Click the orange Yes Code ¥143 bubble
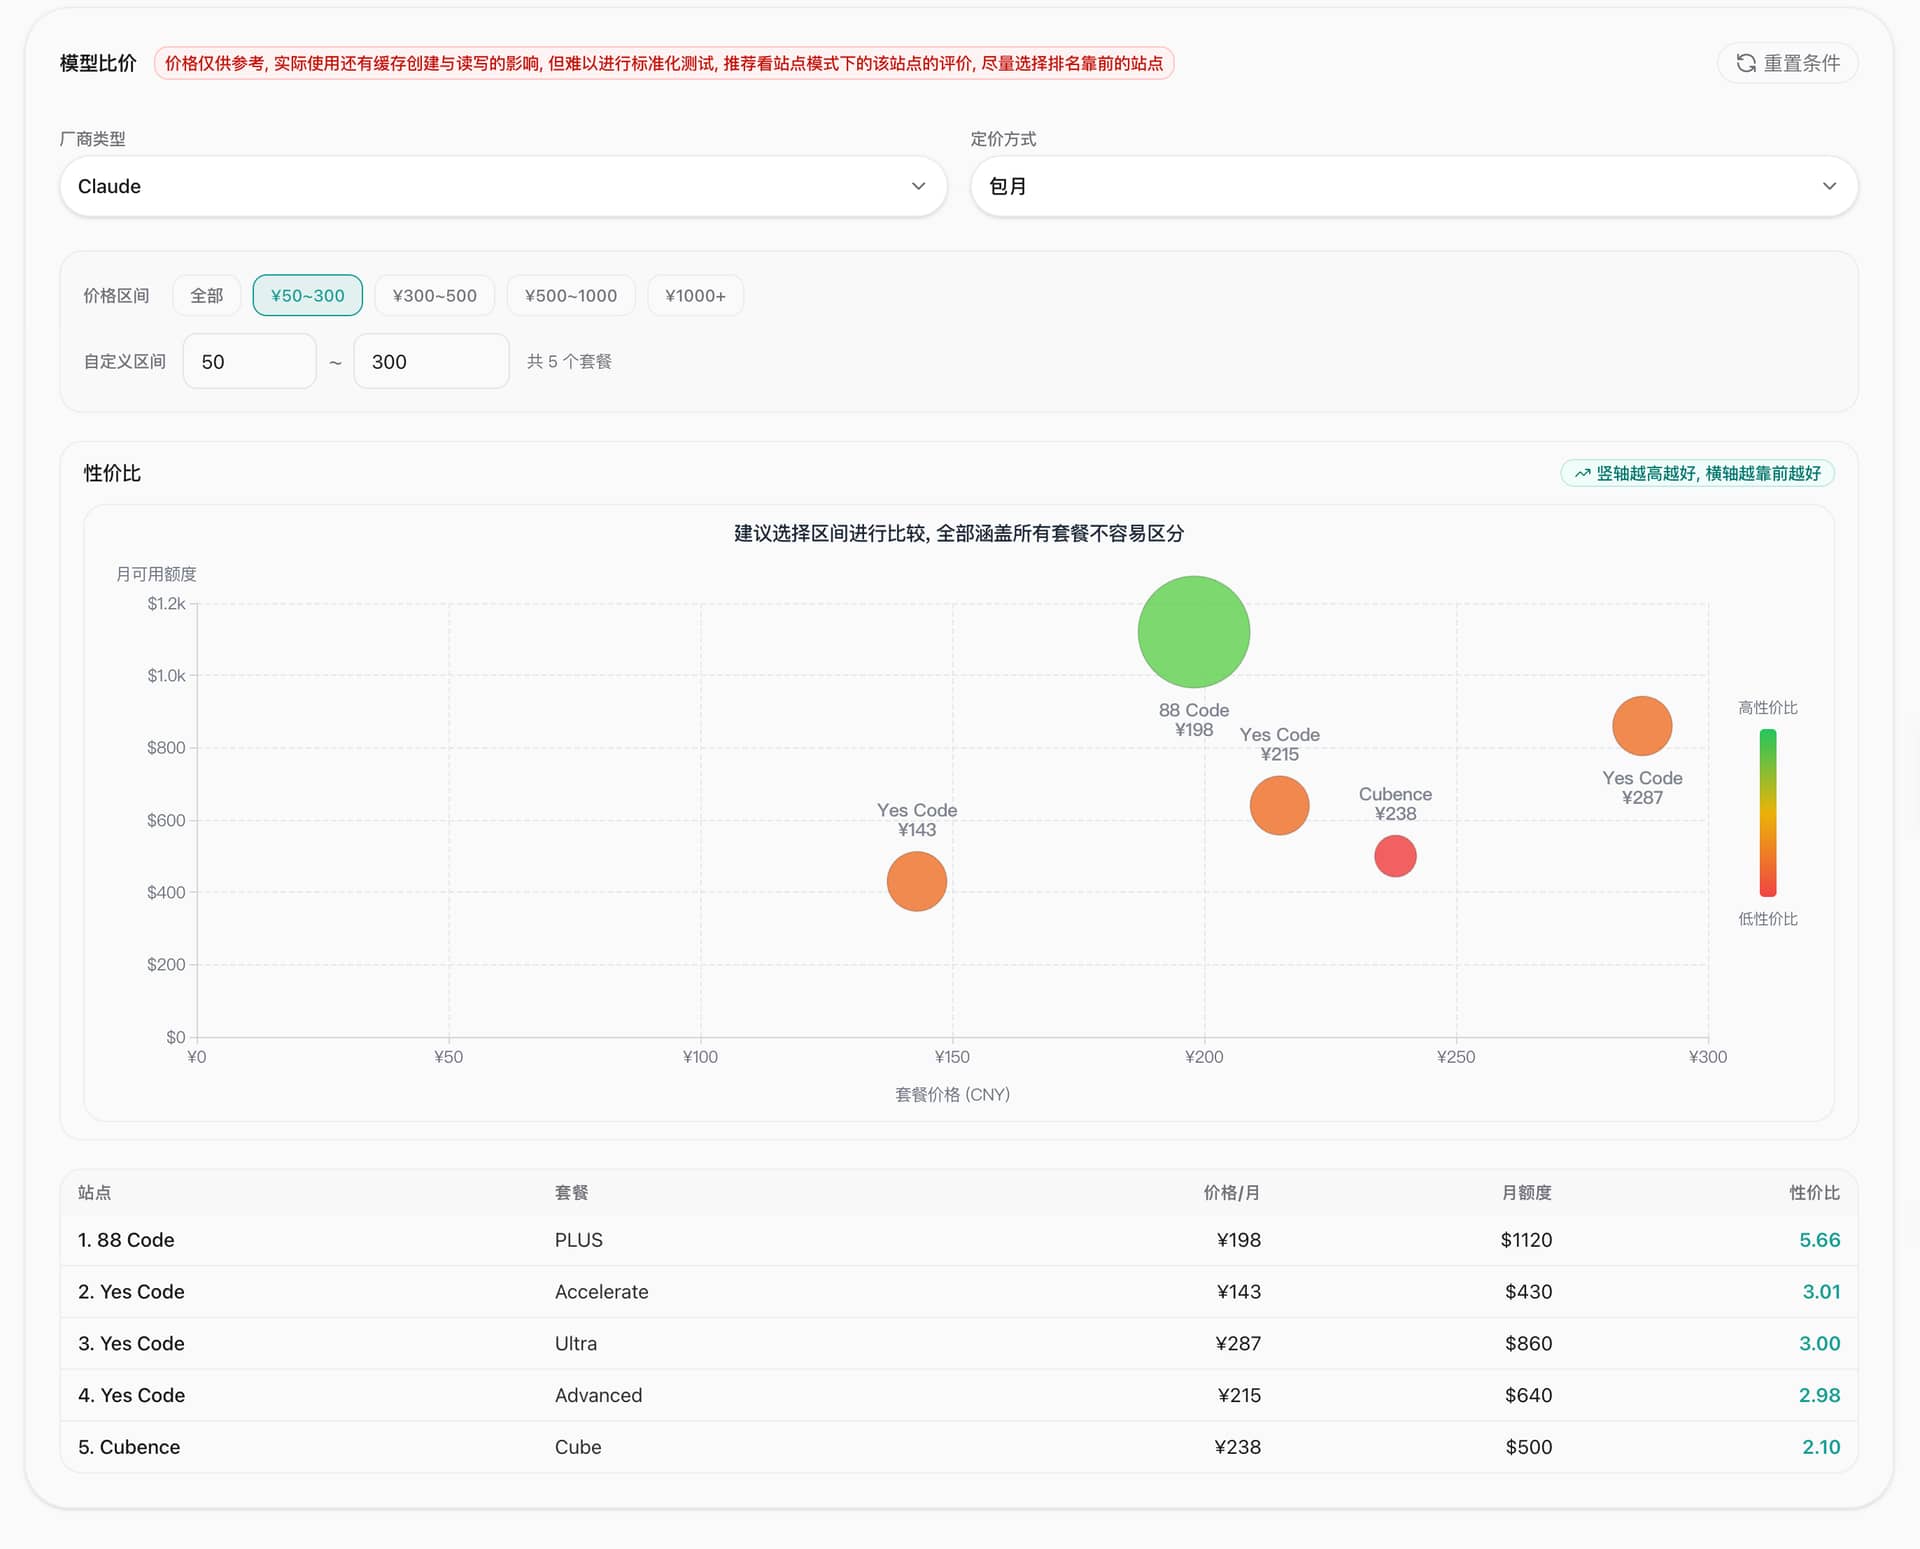This screenshot has height=1549, width=1920. point(916,881)
